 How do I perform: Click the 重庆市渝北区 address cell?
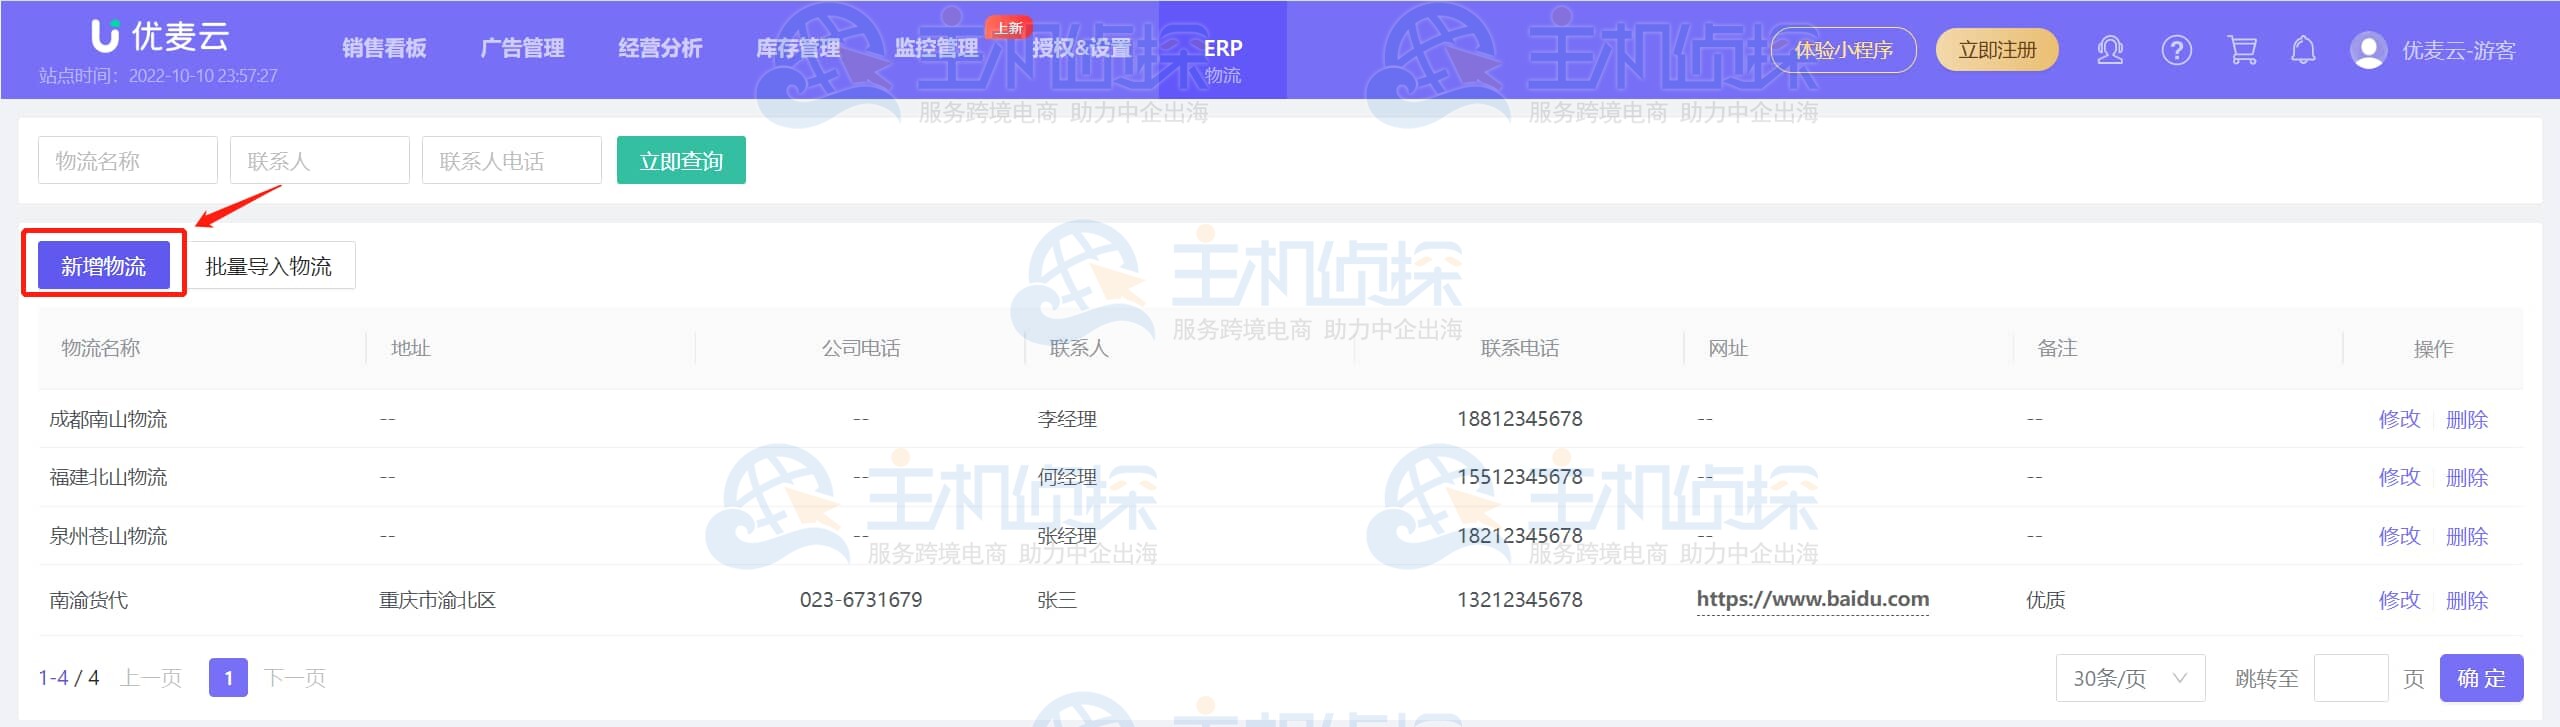tap(437, 600)
